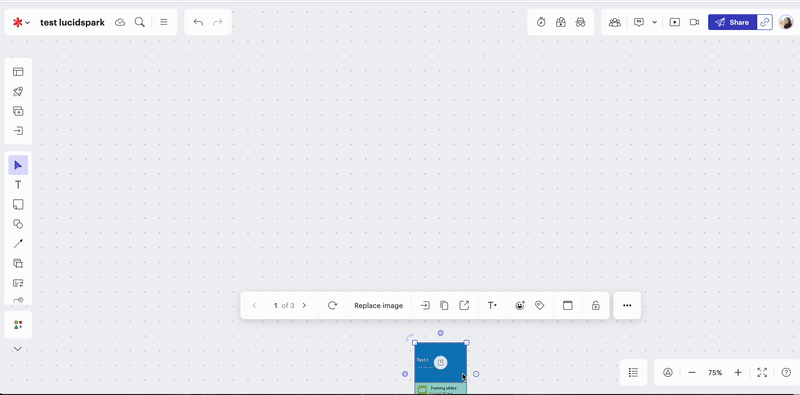Viewport: 800px width, 395px height.
Task: Click the Share button
Action: click(x=732, y=22)
